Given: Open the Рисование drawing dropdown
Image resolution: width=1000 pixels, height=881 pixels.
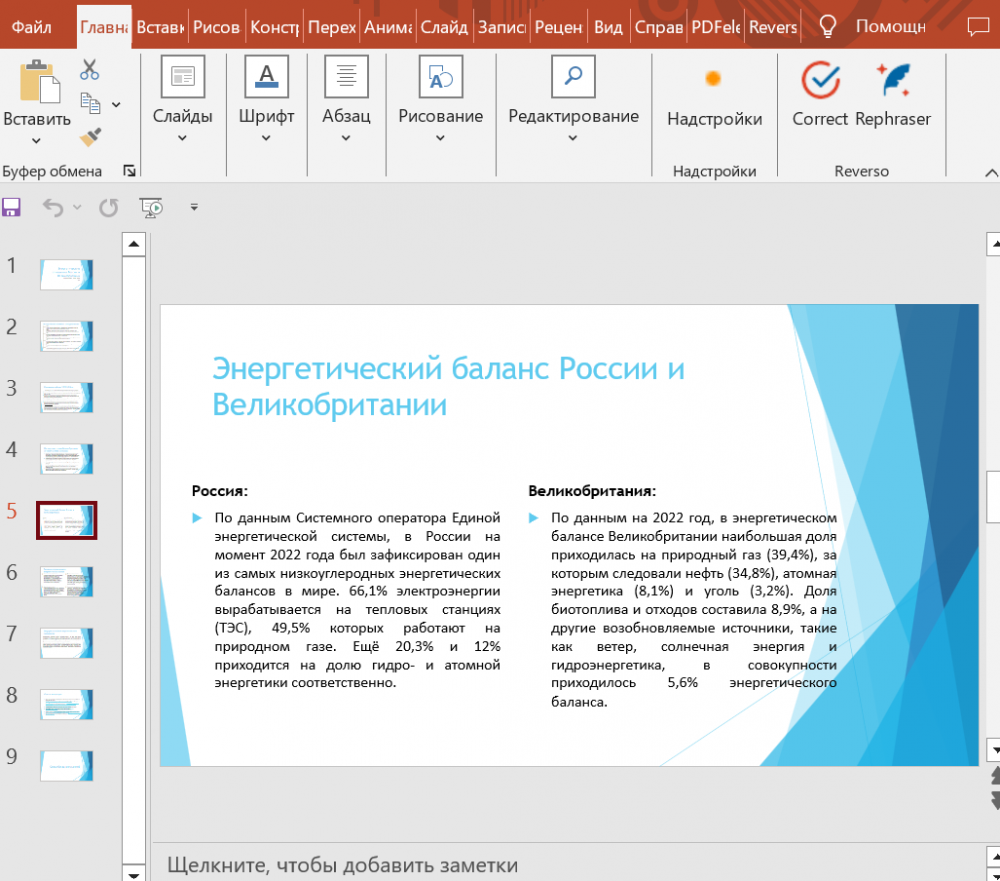Looking at the screenshot, I should click(x=440, y=100).
